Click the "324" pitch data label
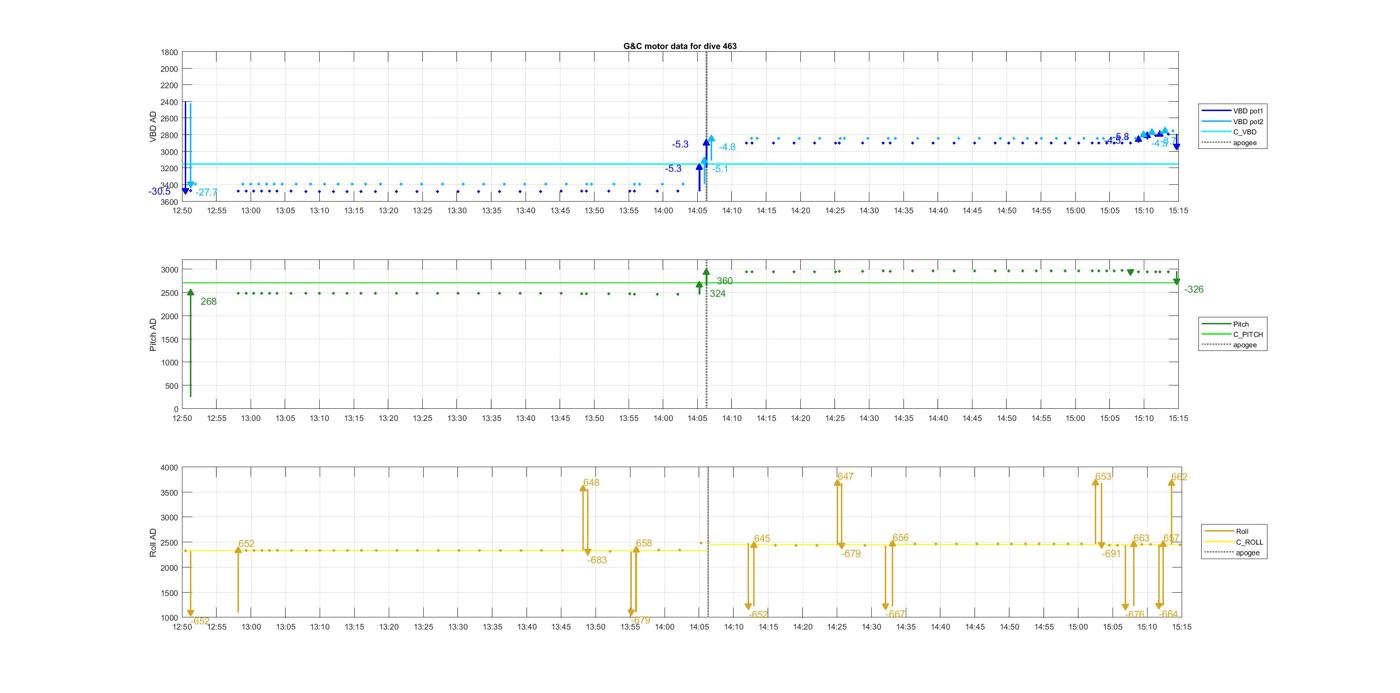1400x693 pixels. coord(718,294)
